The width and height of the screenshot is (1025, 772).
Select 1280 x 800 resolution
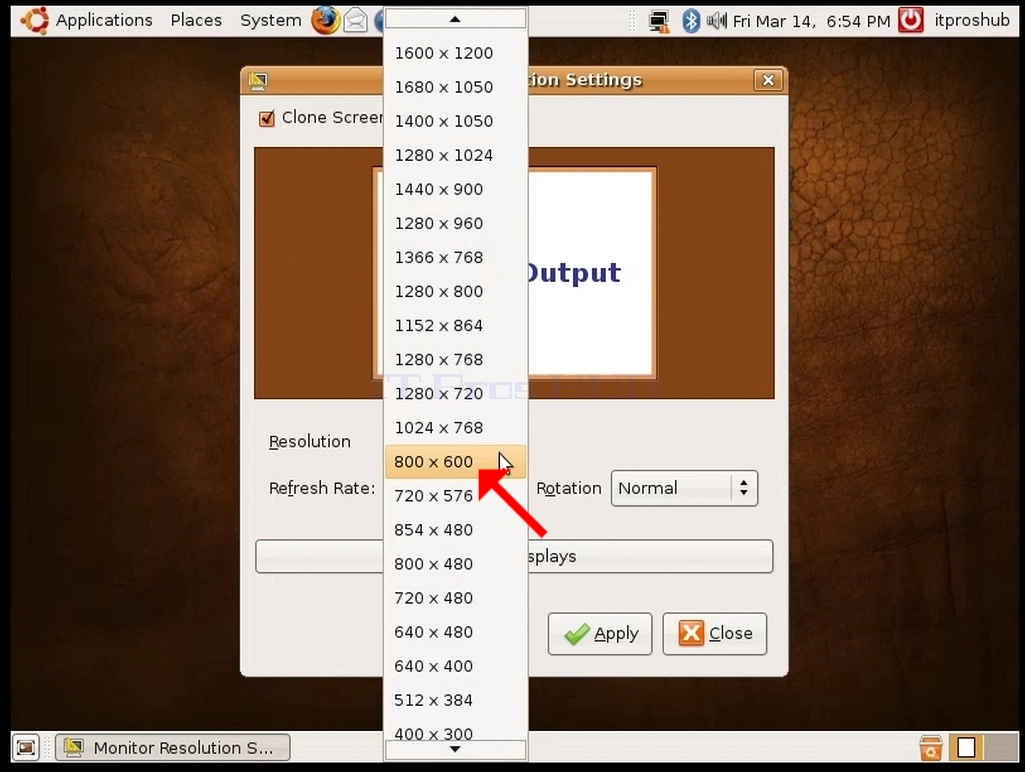[455, 291]
